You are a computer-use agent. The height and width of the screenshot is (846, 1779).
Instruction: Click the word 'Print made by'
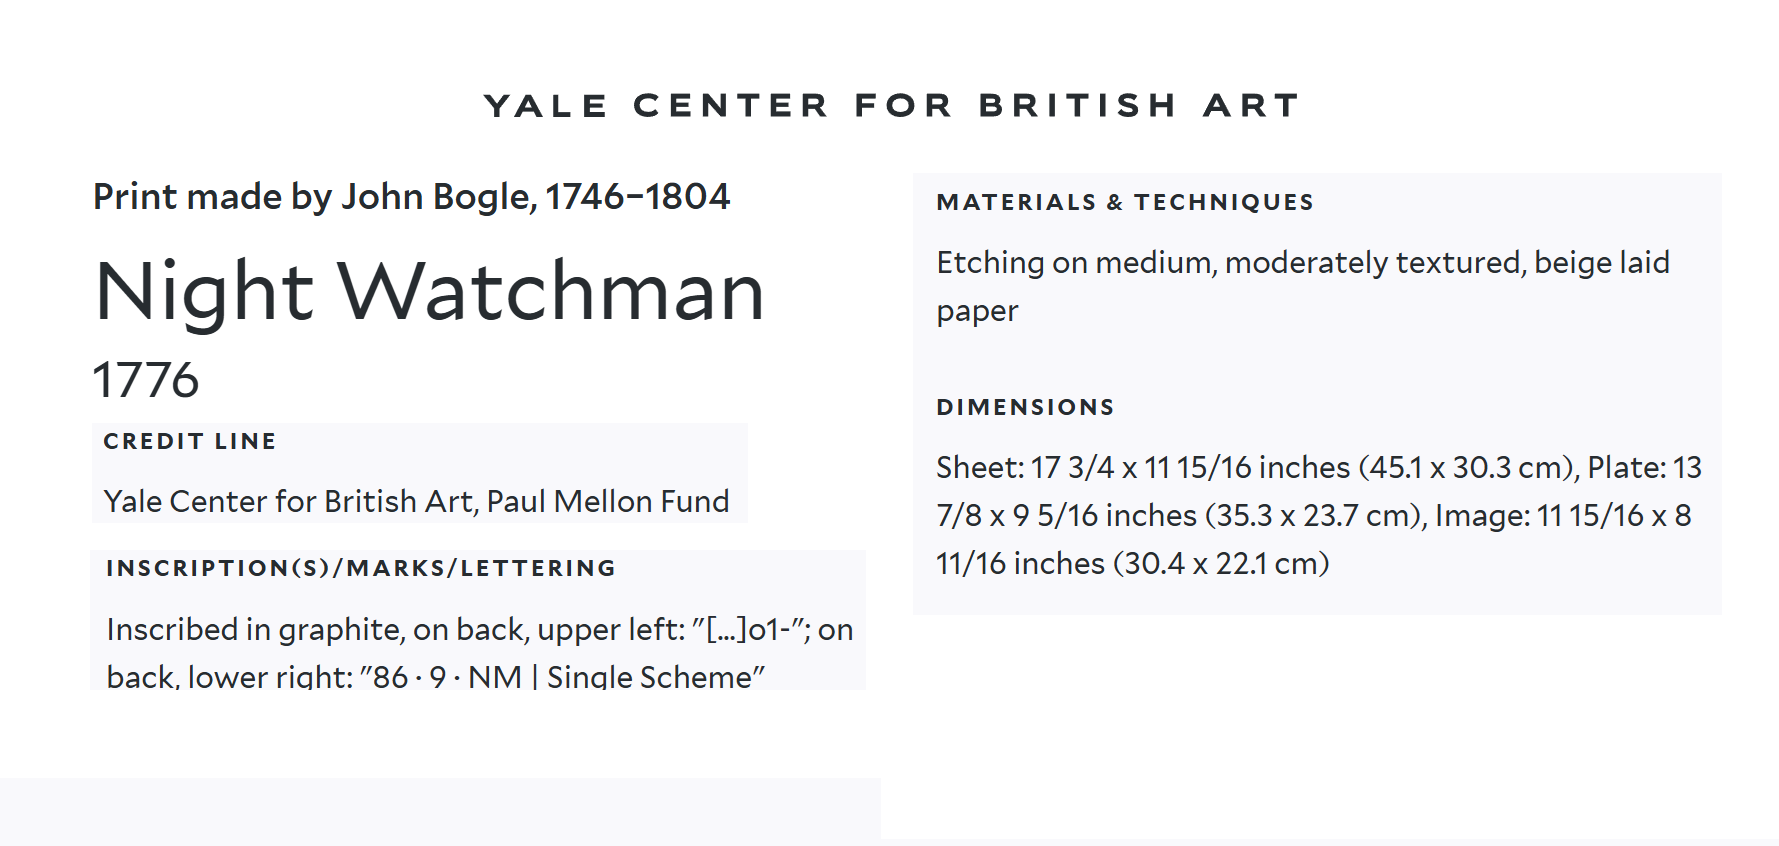point(212,197)
